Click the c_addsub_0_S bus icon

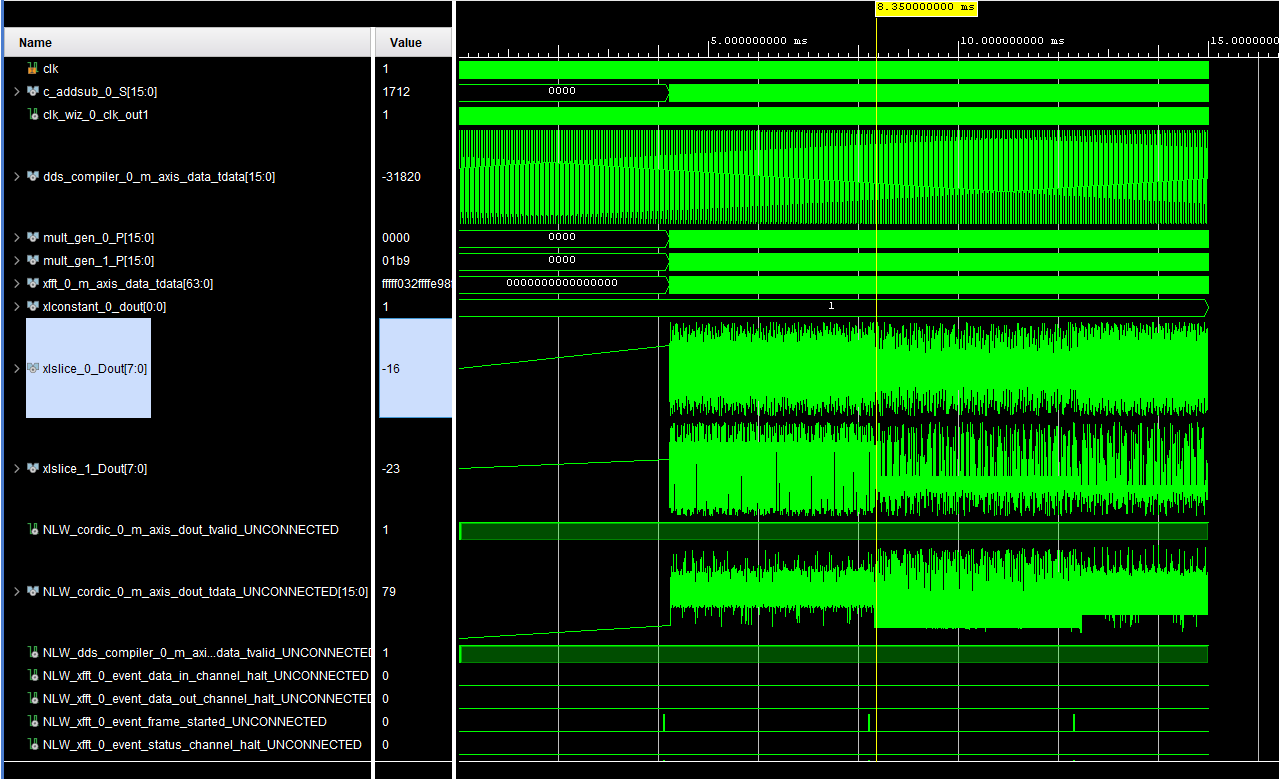point(33,92)
